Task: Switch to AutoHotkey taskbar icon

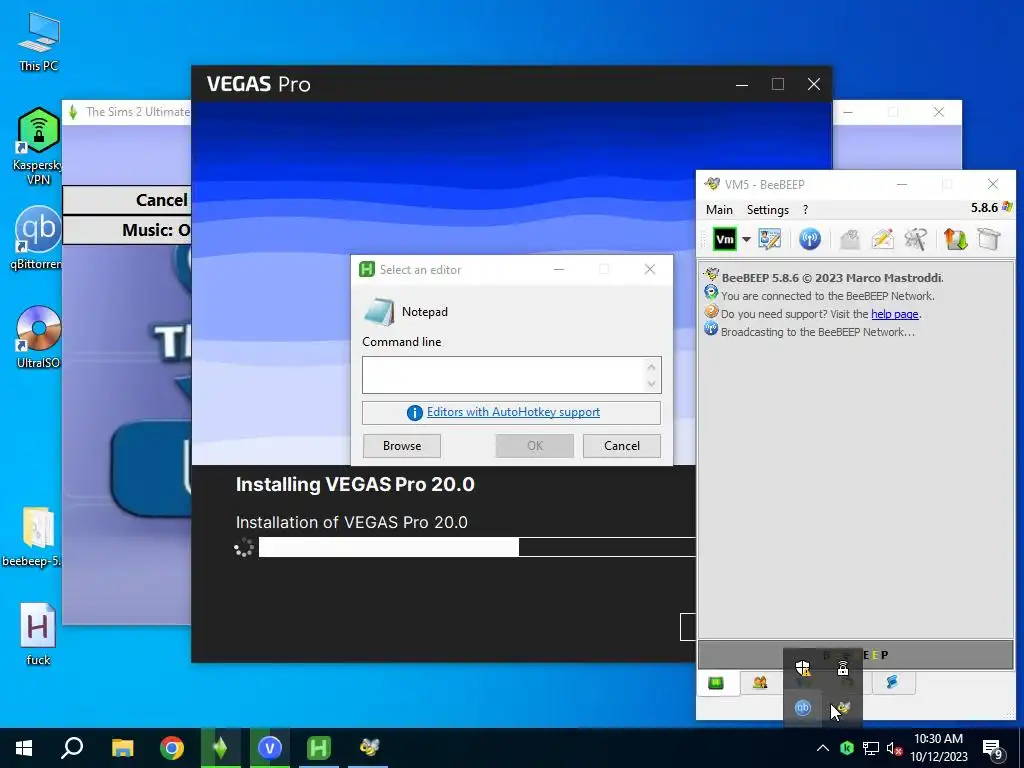Action: pos(319,748)
